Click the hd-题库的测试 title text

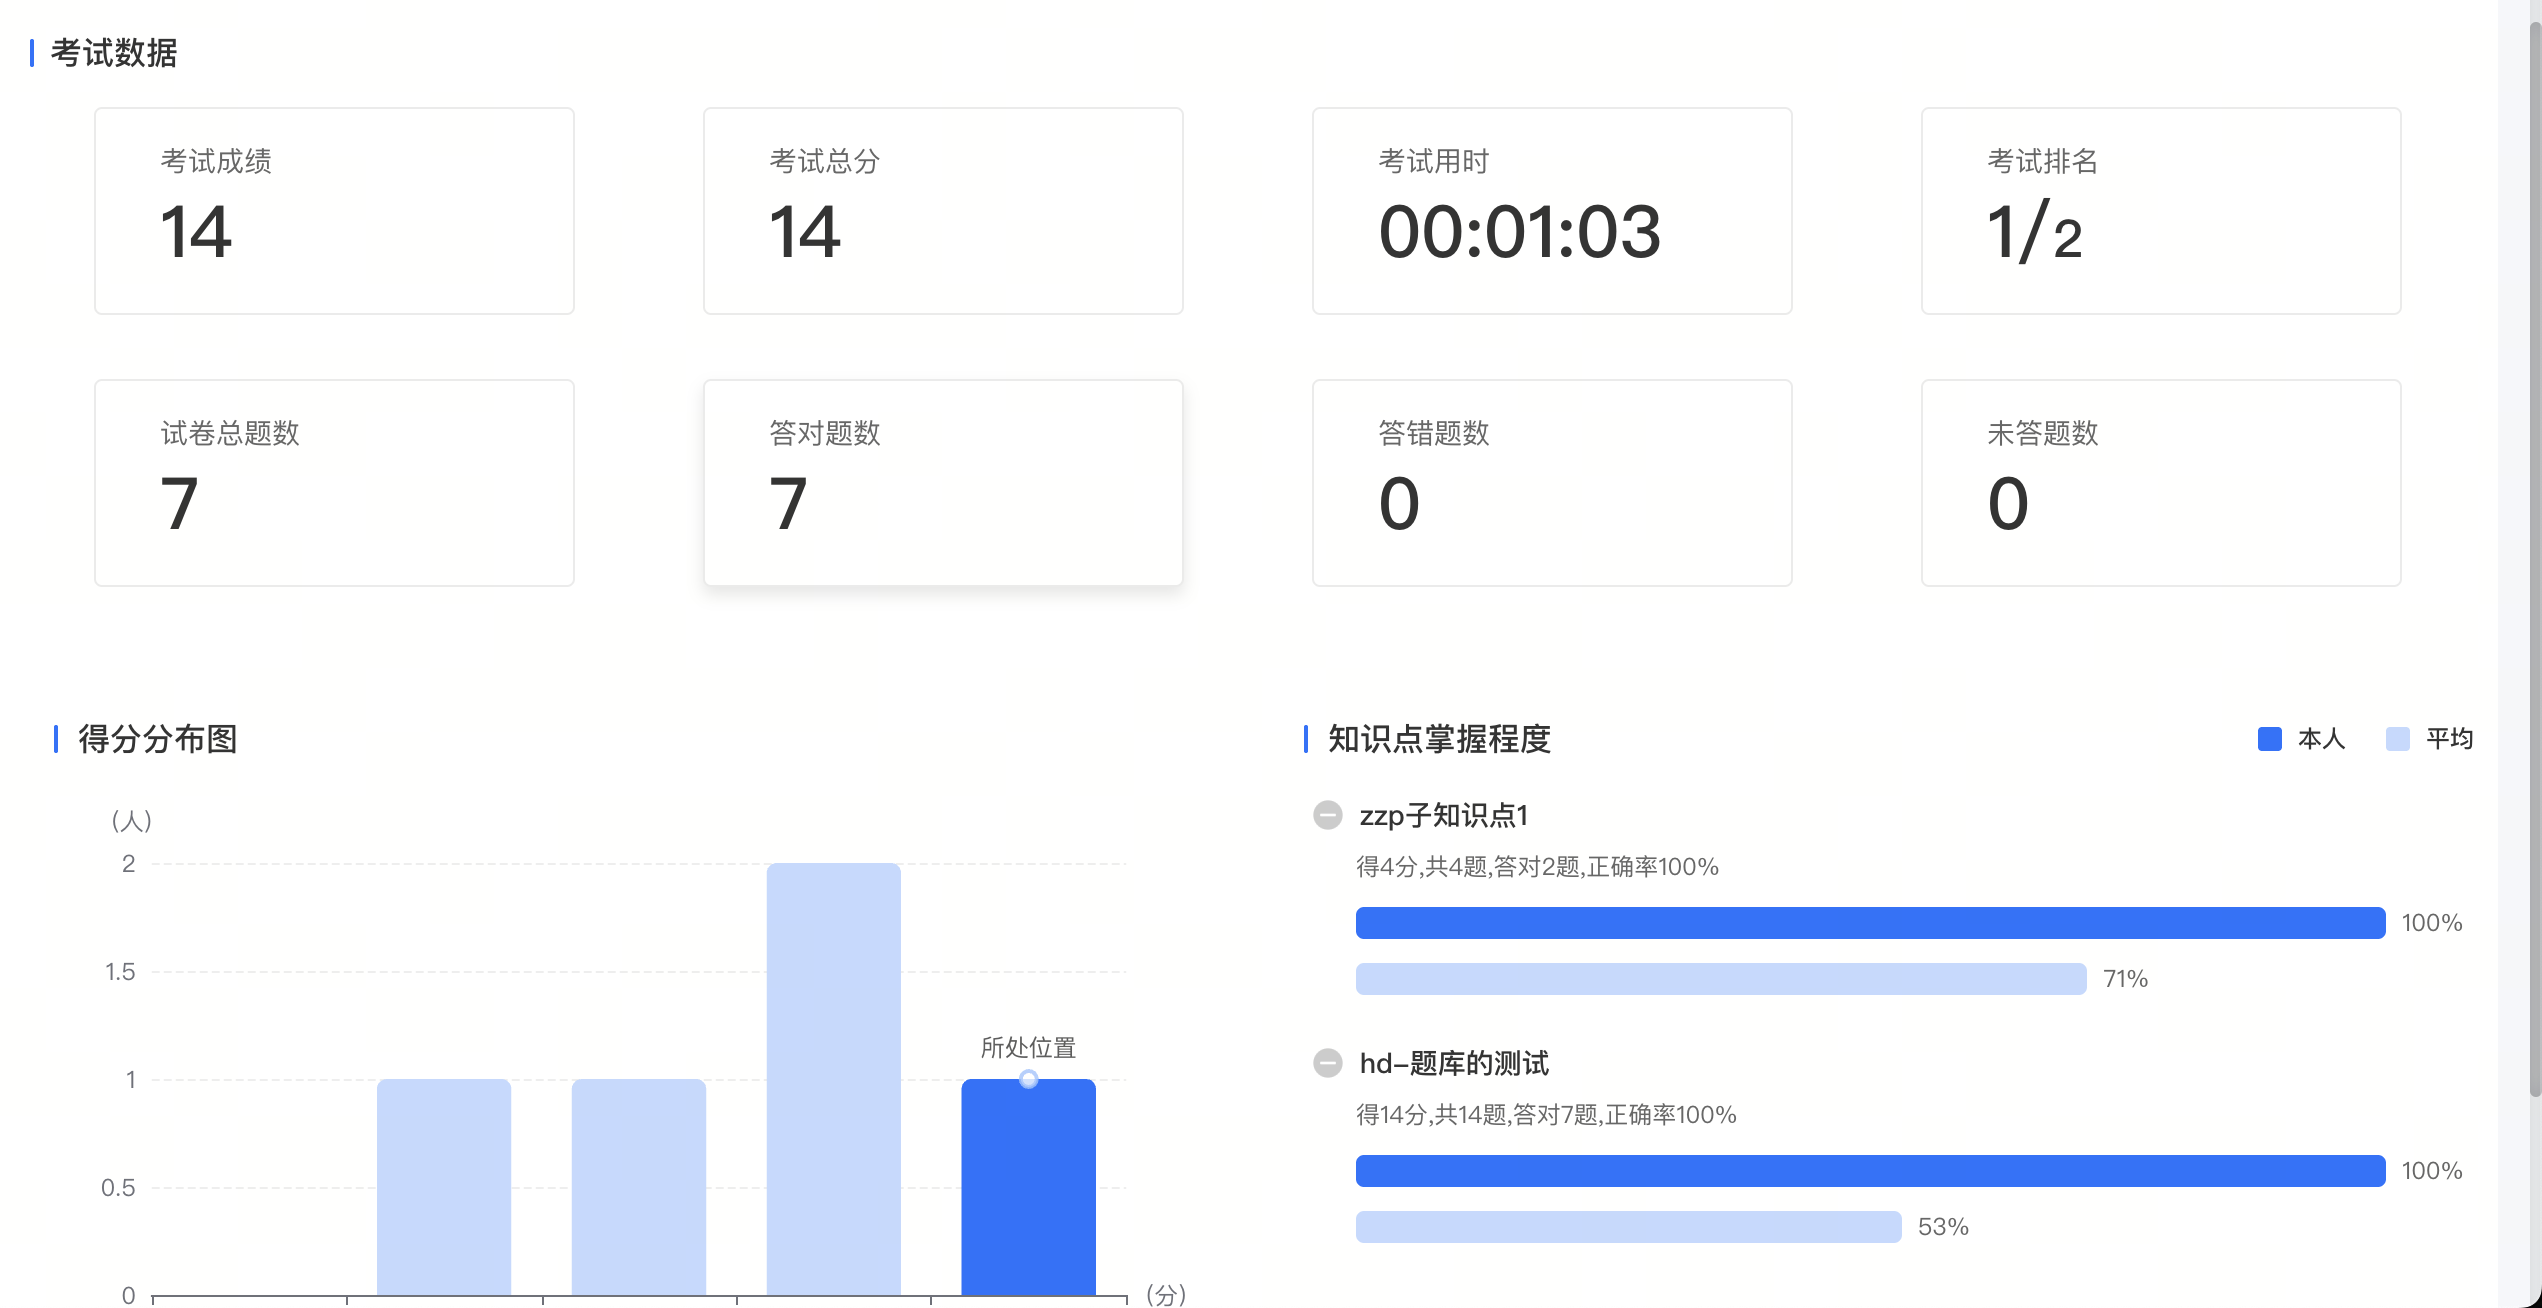pyautogui.click(x=1454, y=1063)
